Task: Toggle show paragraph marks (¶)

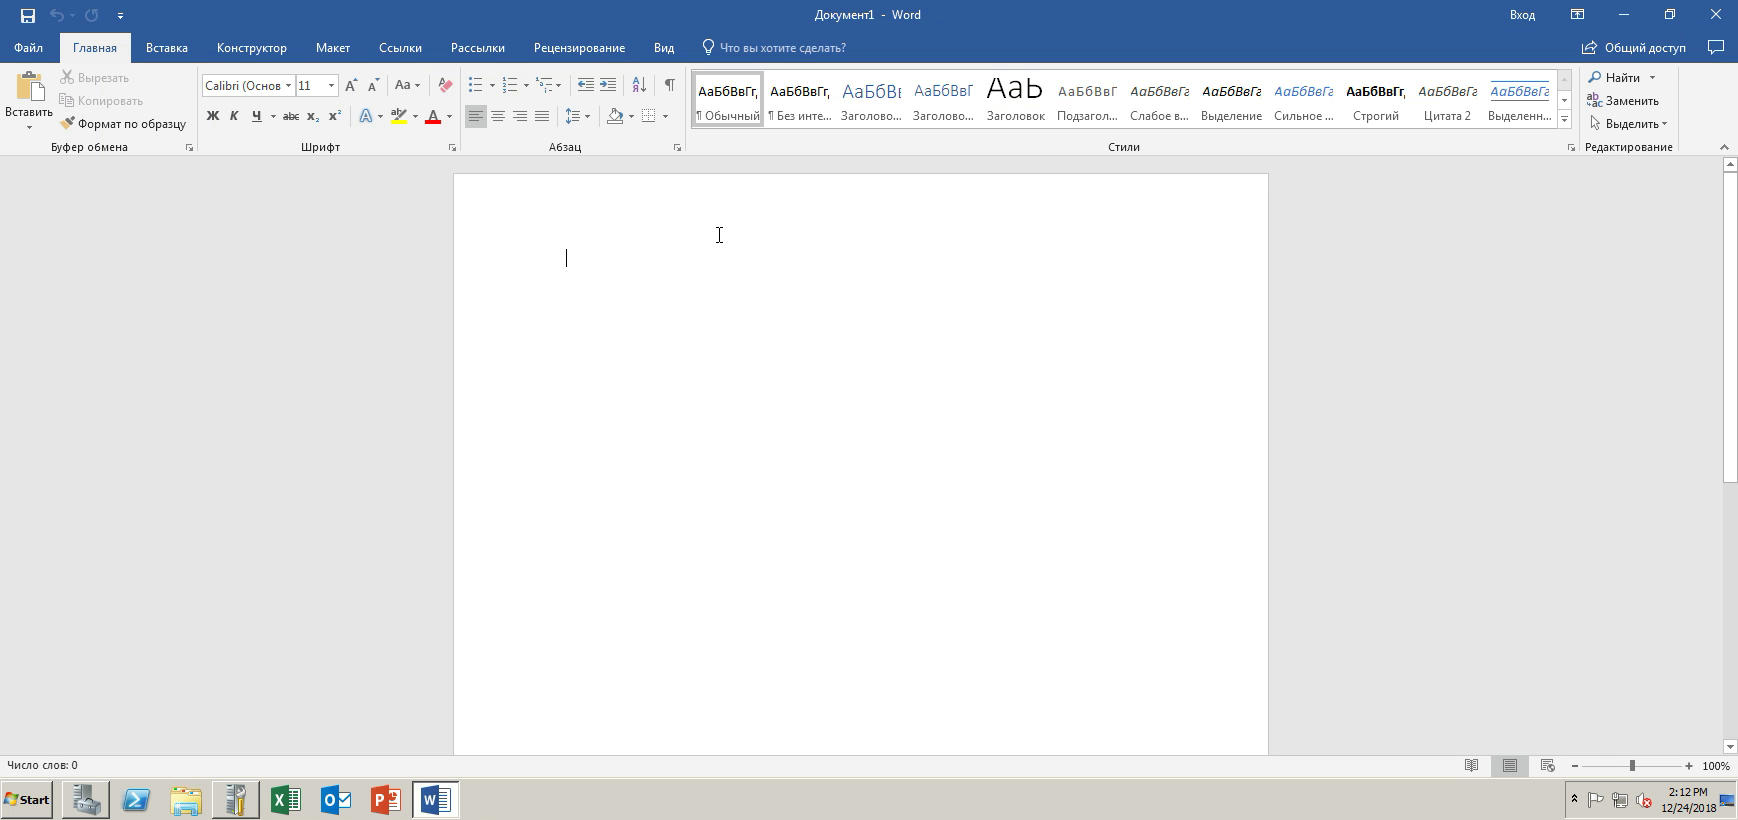Action: click(669, 85)
